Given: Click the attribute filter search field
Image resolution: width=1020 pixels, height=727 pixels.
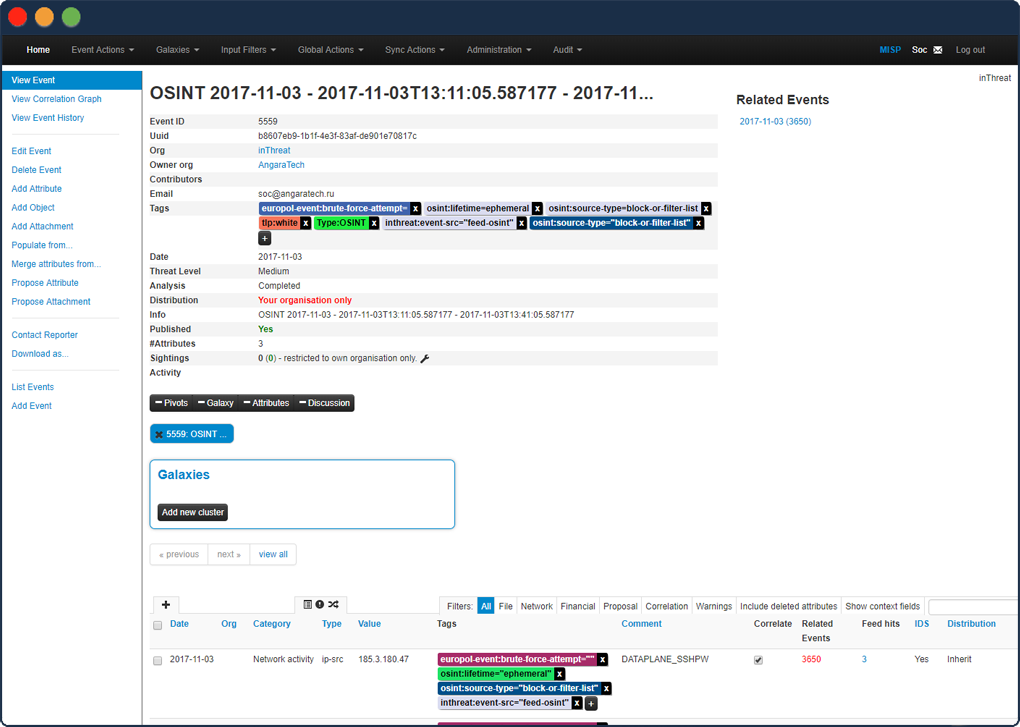Looking at the screenshot, I should (x=973, y=607).
